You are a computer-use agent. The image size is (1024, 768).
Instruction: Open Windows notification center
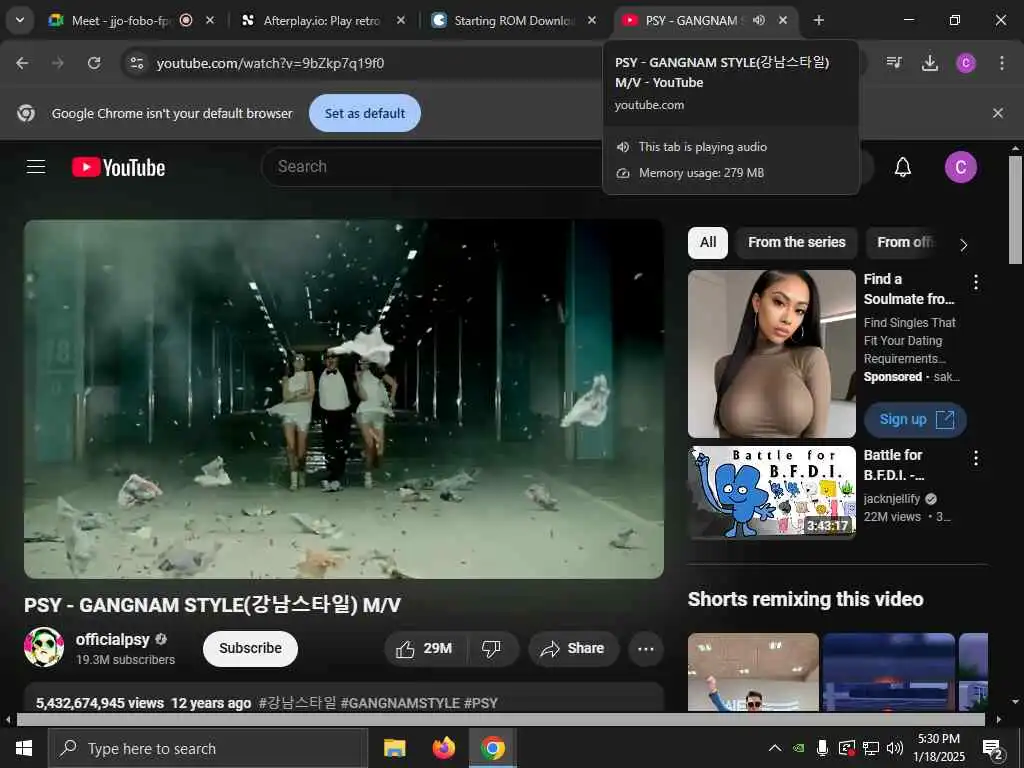click(x=993, y=749)
